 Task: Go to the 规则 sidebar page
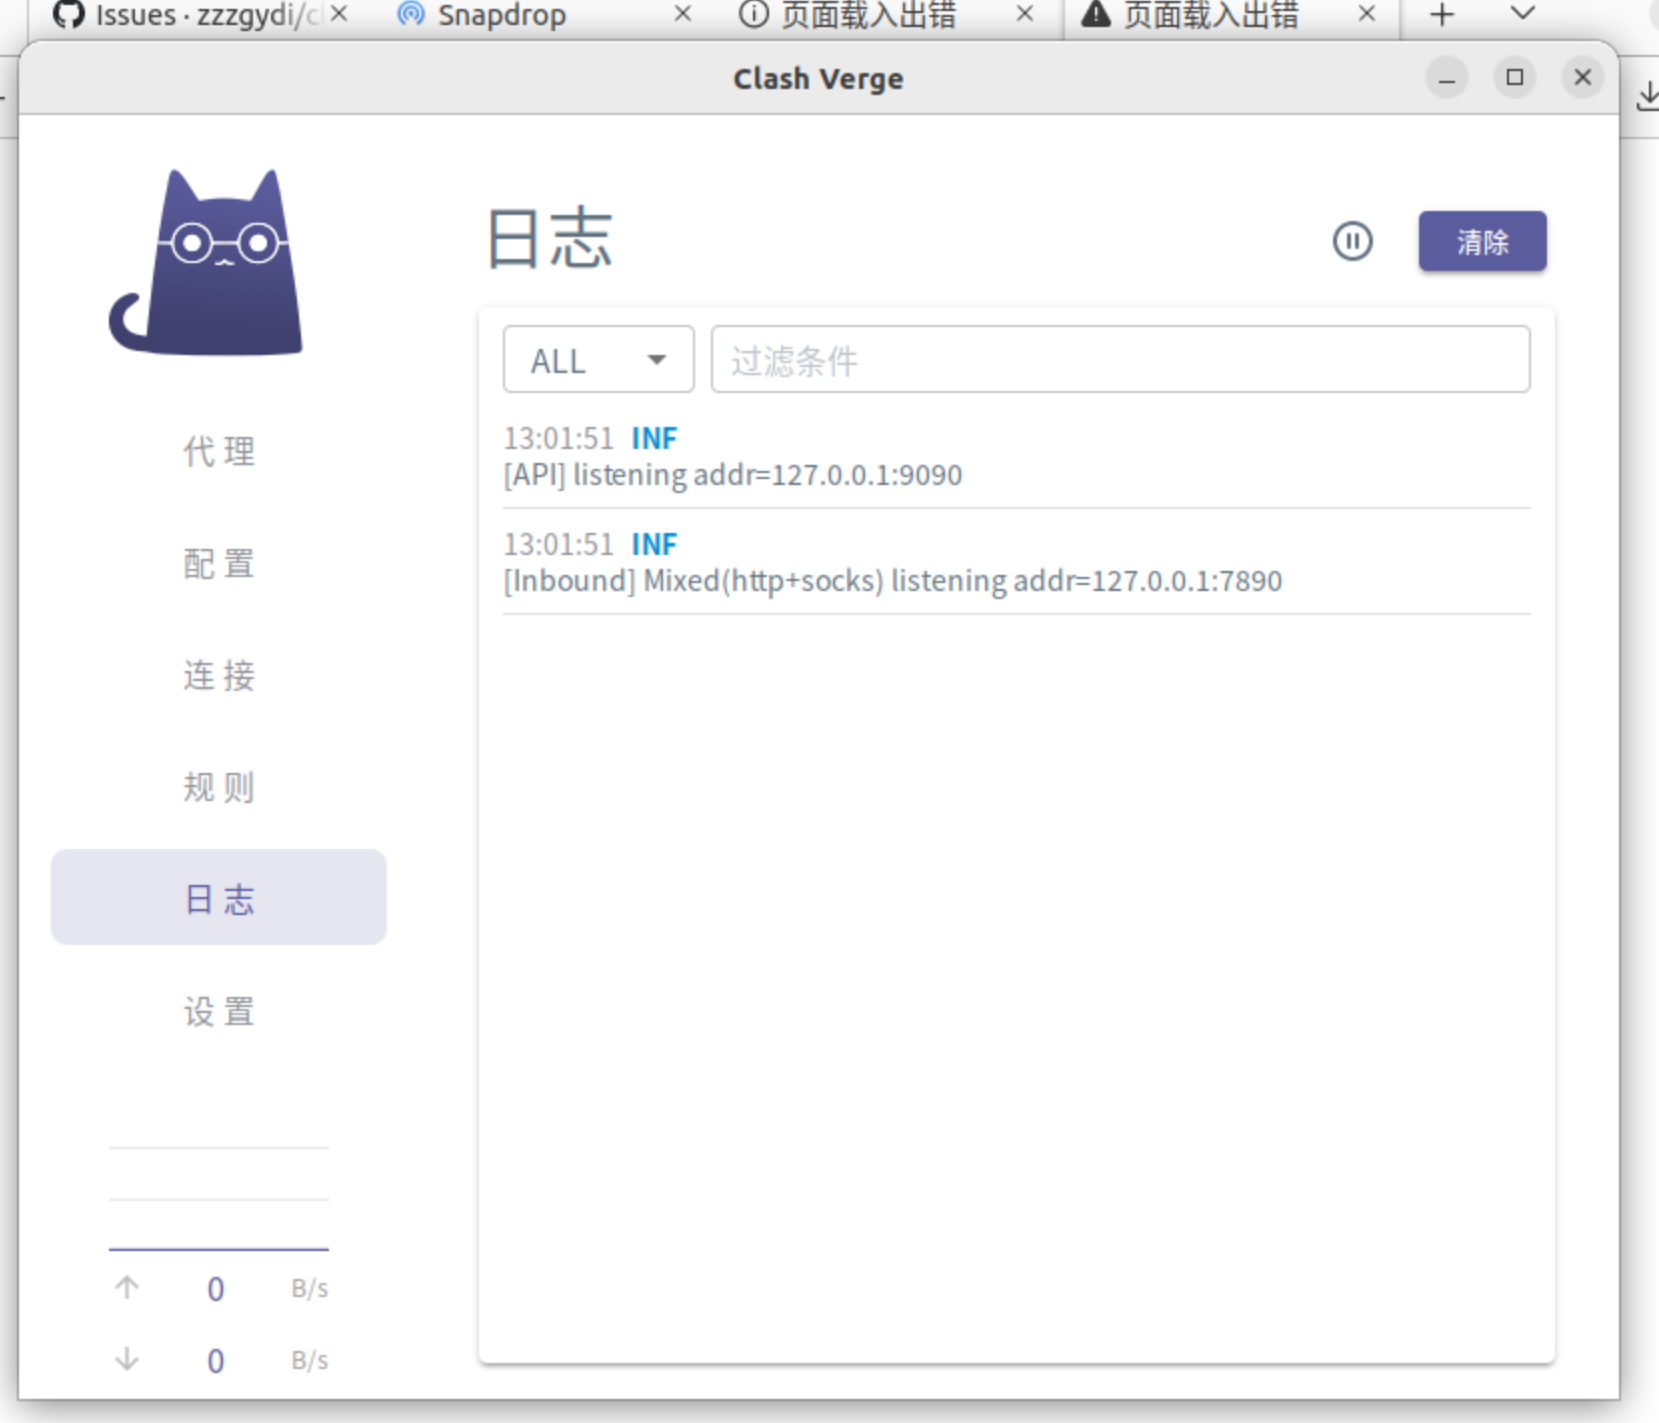[x=219, y=787]
